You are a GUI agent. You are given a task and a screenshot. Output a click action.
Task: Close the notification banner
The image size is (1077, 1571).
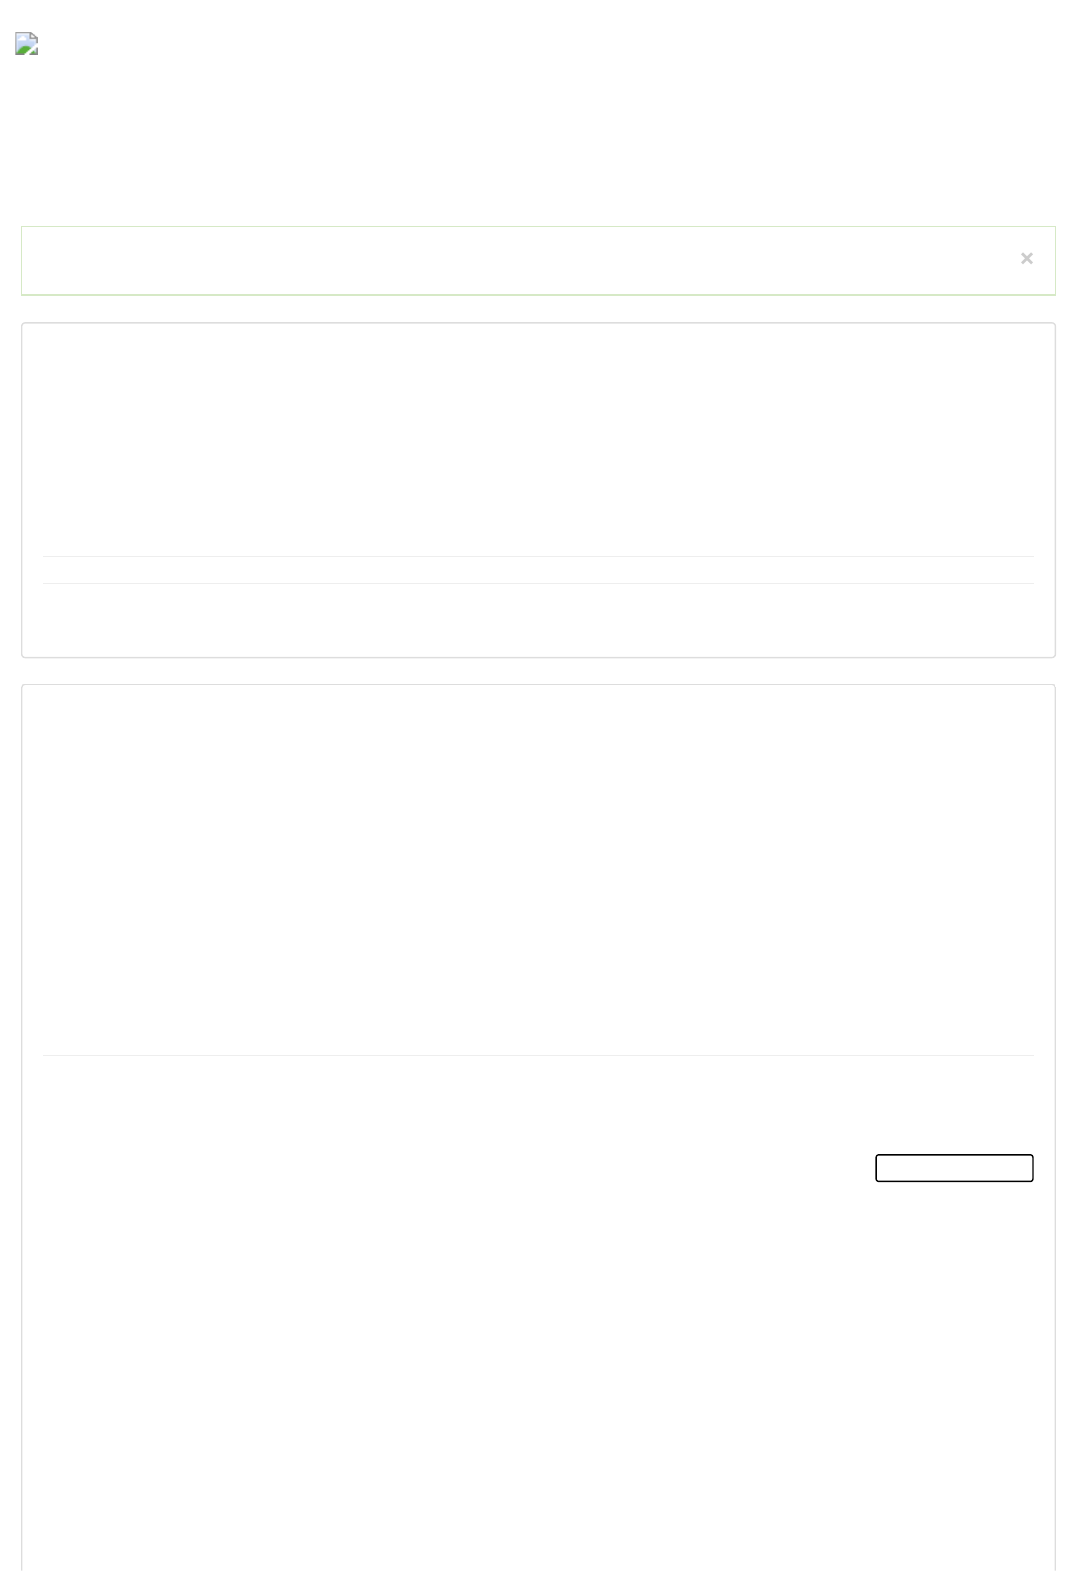click(1026, 259)
